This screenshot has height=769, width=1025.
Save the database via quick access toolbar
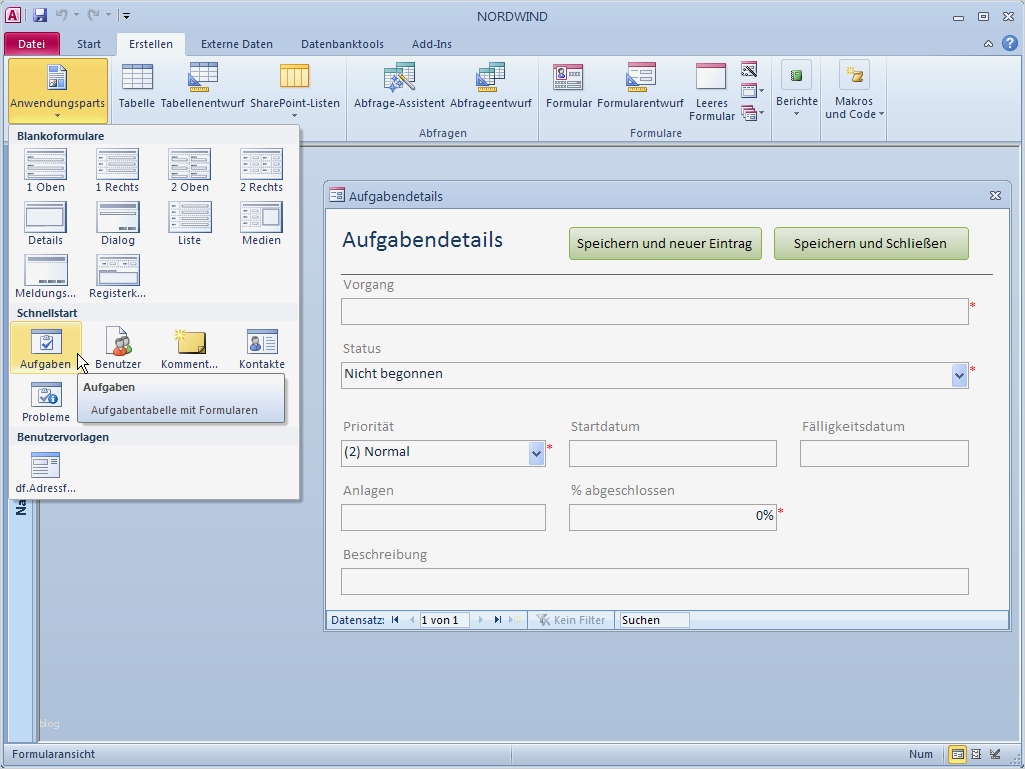(38, 14)
